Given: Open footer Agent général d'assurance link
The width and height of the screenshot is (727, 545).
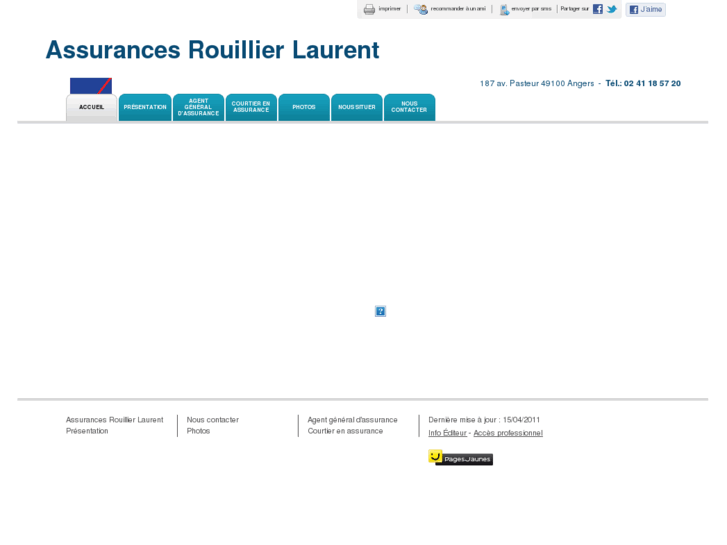Looking at the screenshot, I should click(352, 420).
